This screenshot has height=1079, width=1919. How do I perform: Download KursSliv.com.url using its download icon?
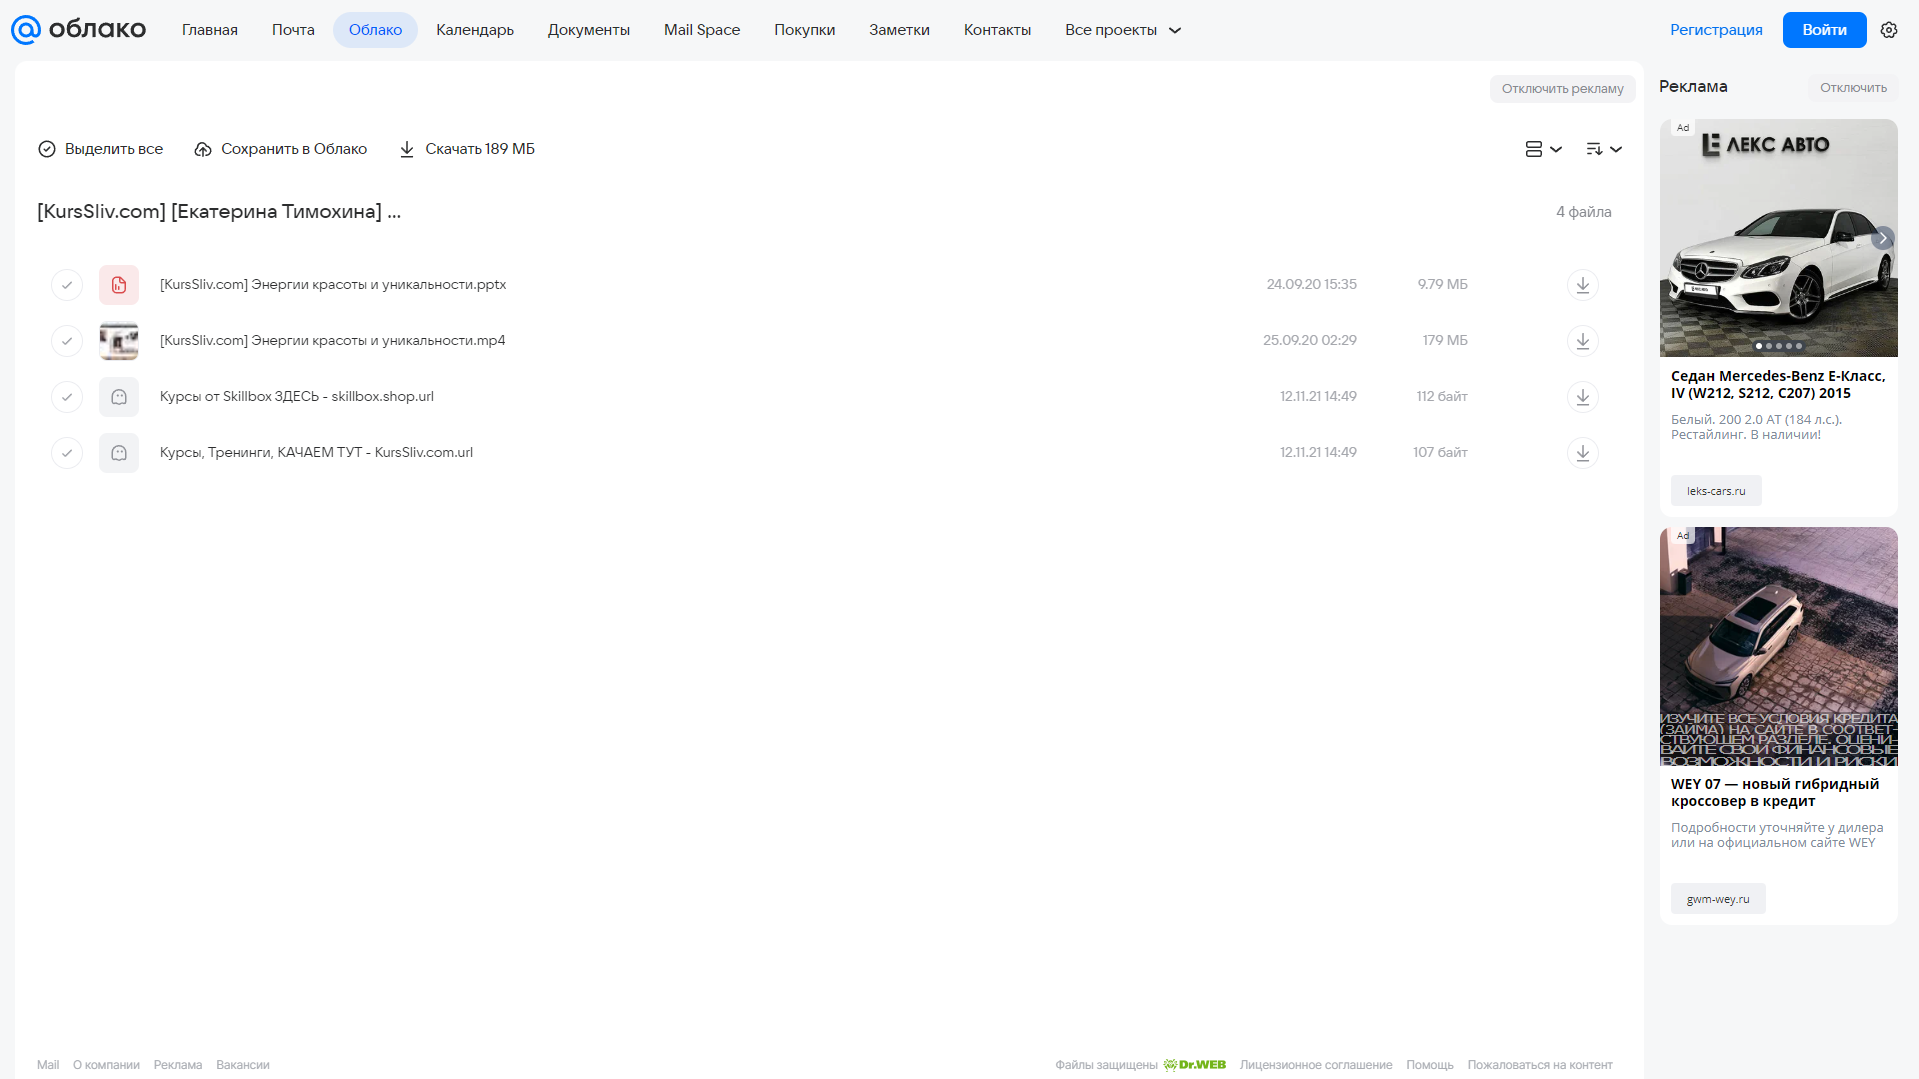pos(1582,453)
